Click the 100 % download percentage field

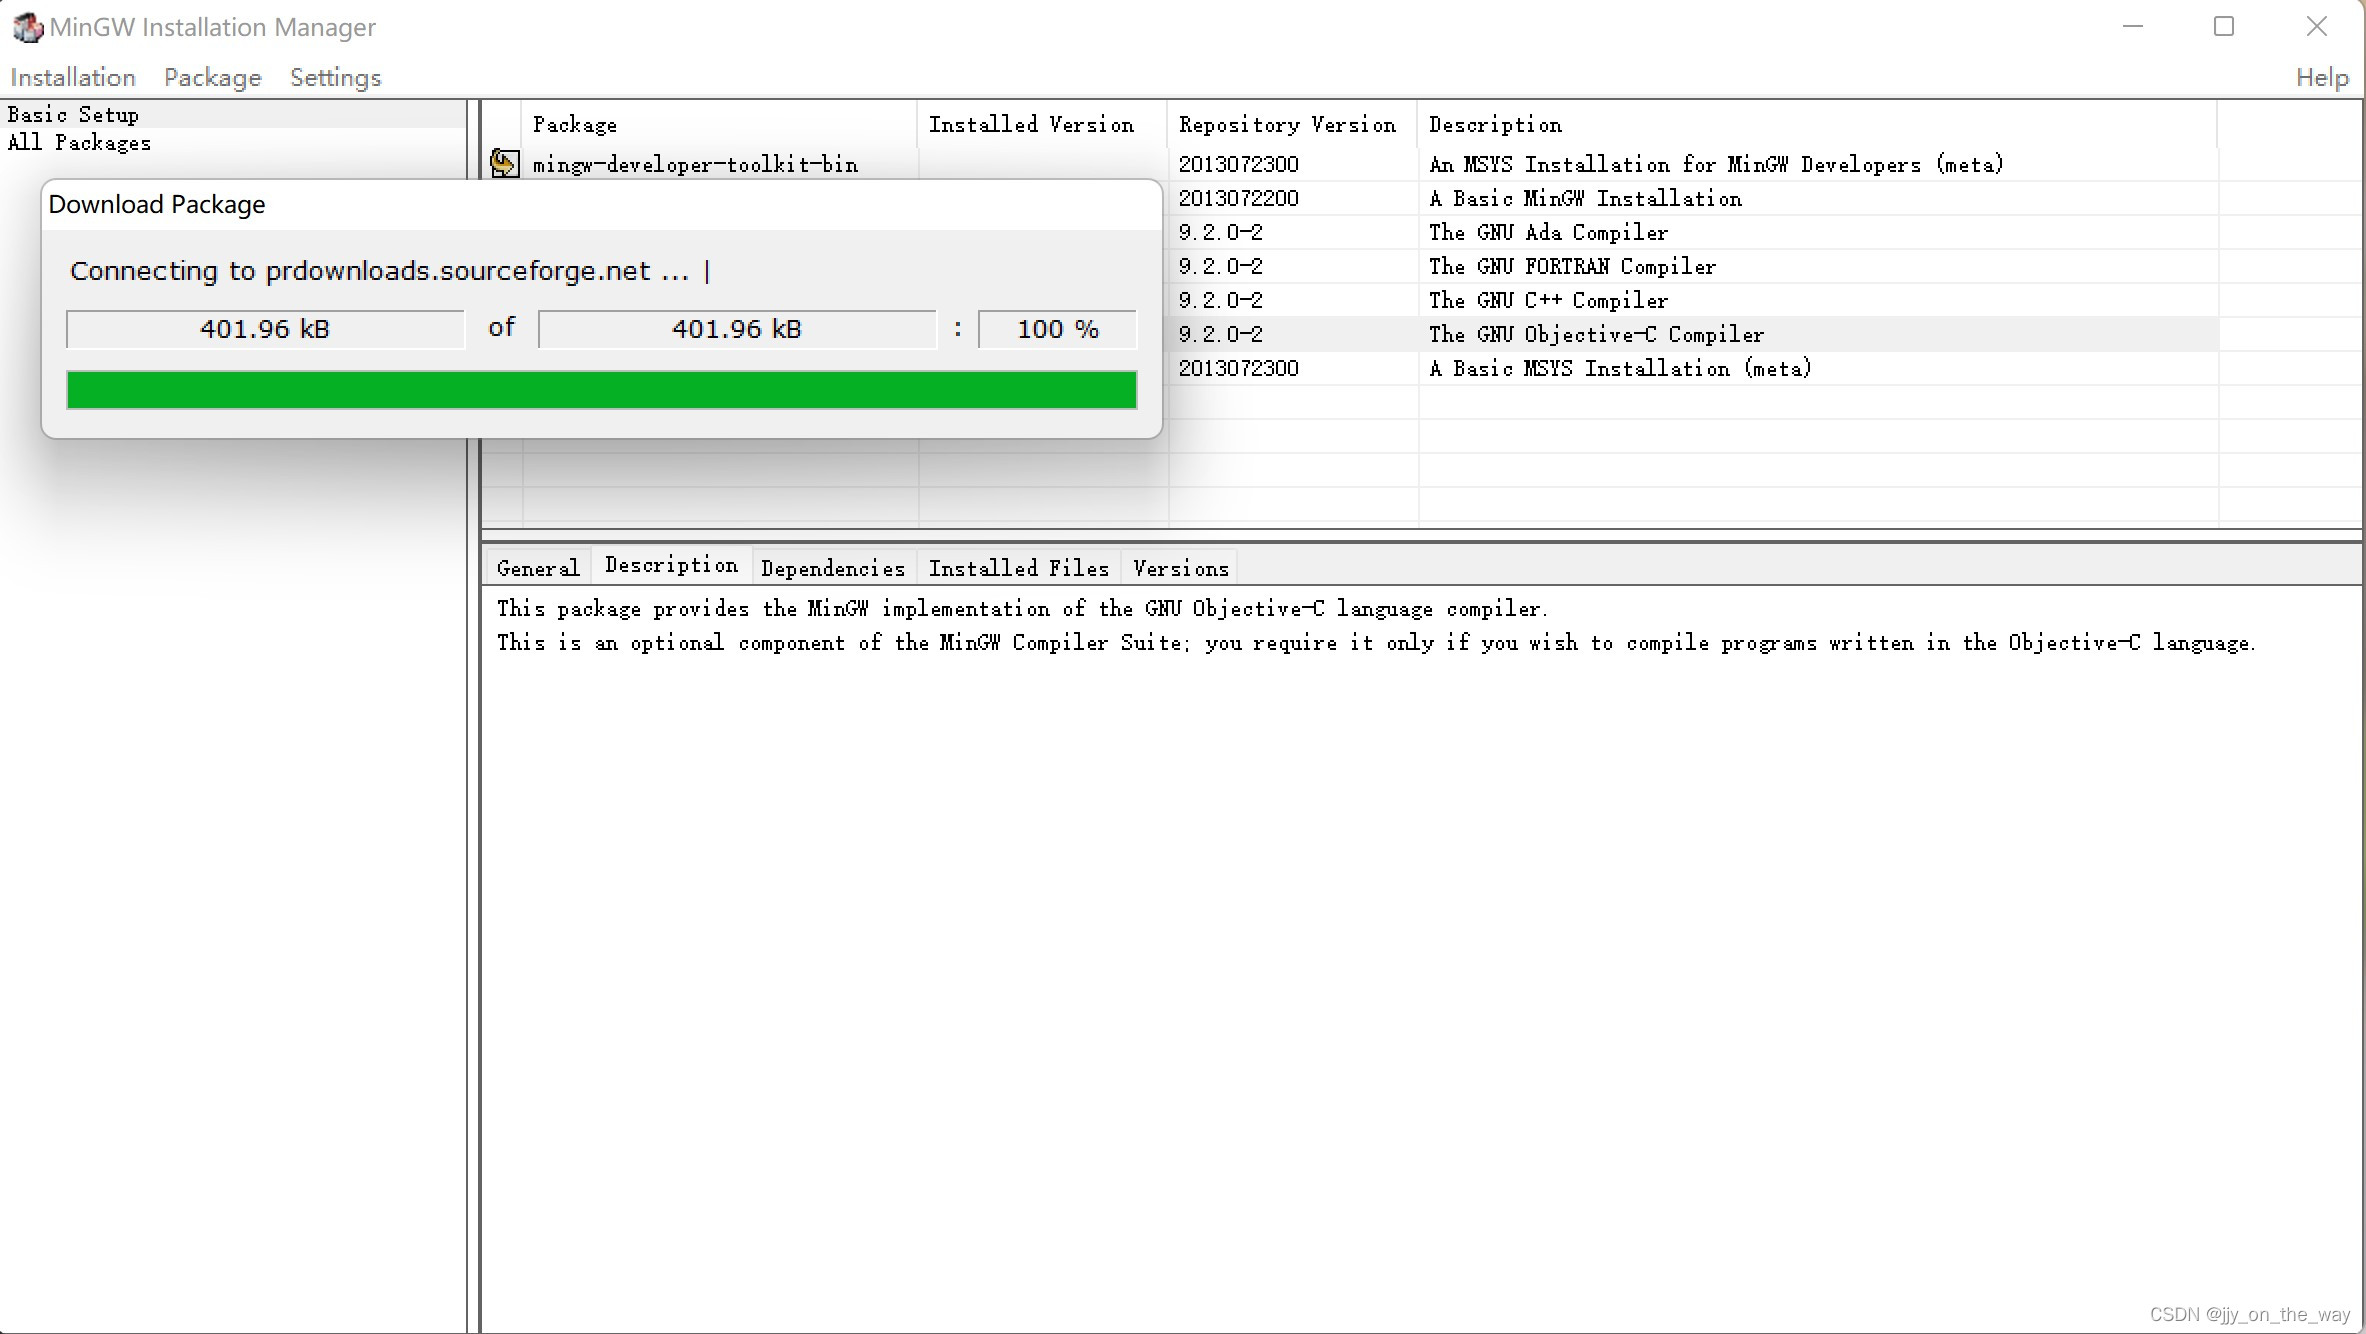click(x=1057, y=329)
